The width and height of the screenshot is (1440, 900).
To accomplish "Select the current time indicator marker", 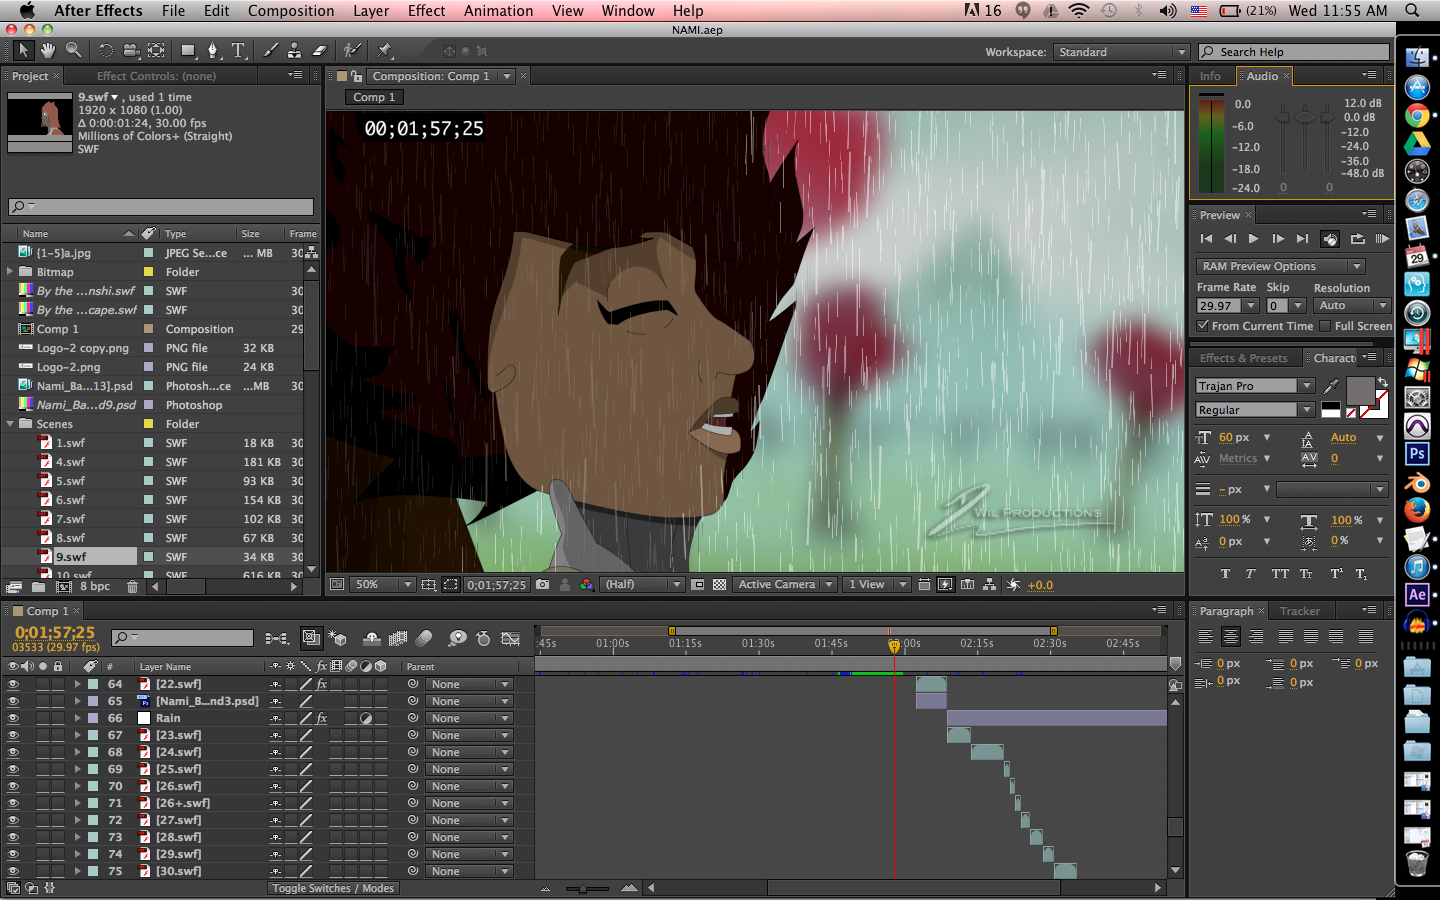I will (894, 646).
